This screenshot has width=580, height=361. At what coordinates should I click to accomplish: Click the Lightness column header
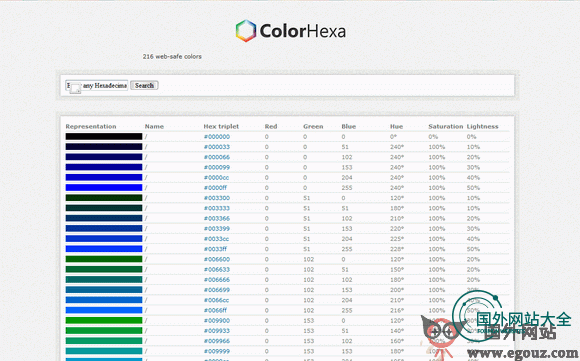482,126
